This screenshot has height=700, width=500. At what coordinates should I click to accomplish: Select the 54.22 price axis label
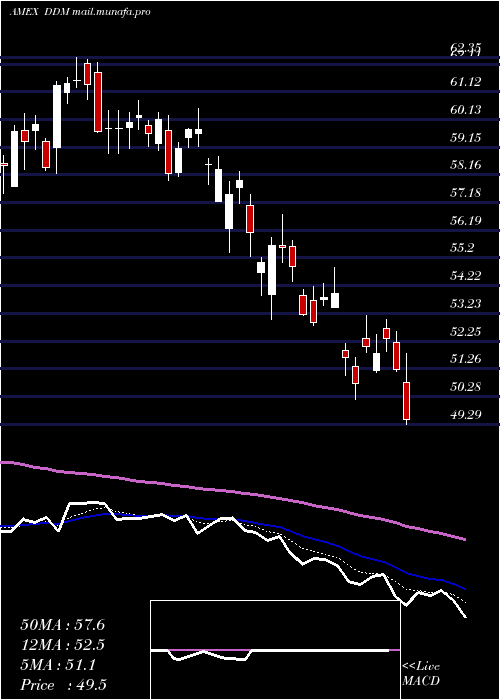click(466, 276)
